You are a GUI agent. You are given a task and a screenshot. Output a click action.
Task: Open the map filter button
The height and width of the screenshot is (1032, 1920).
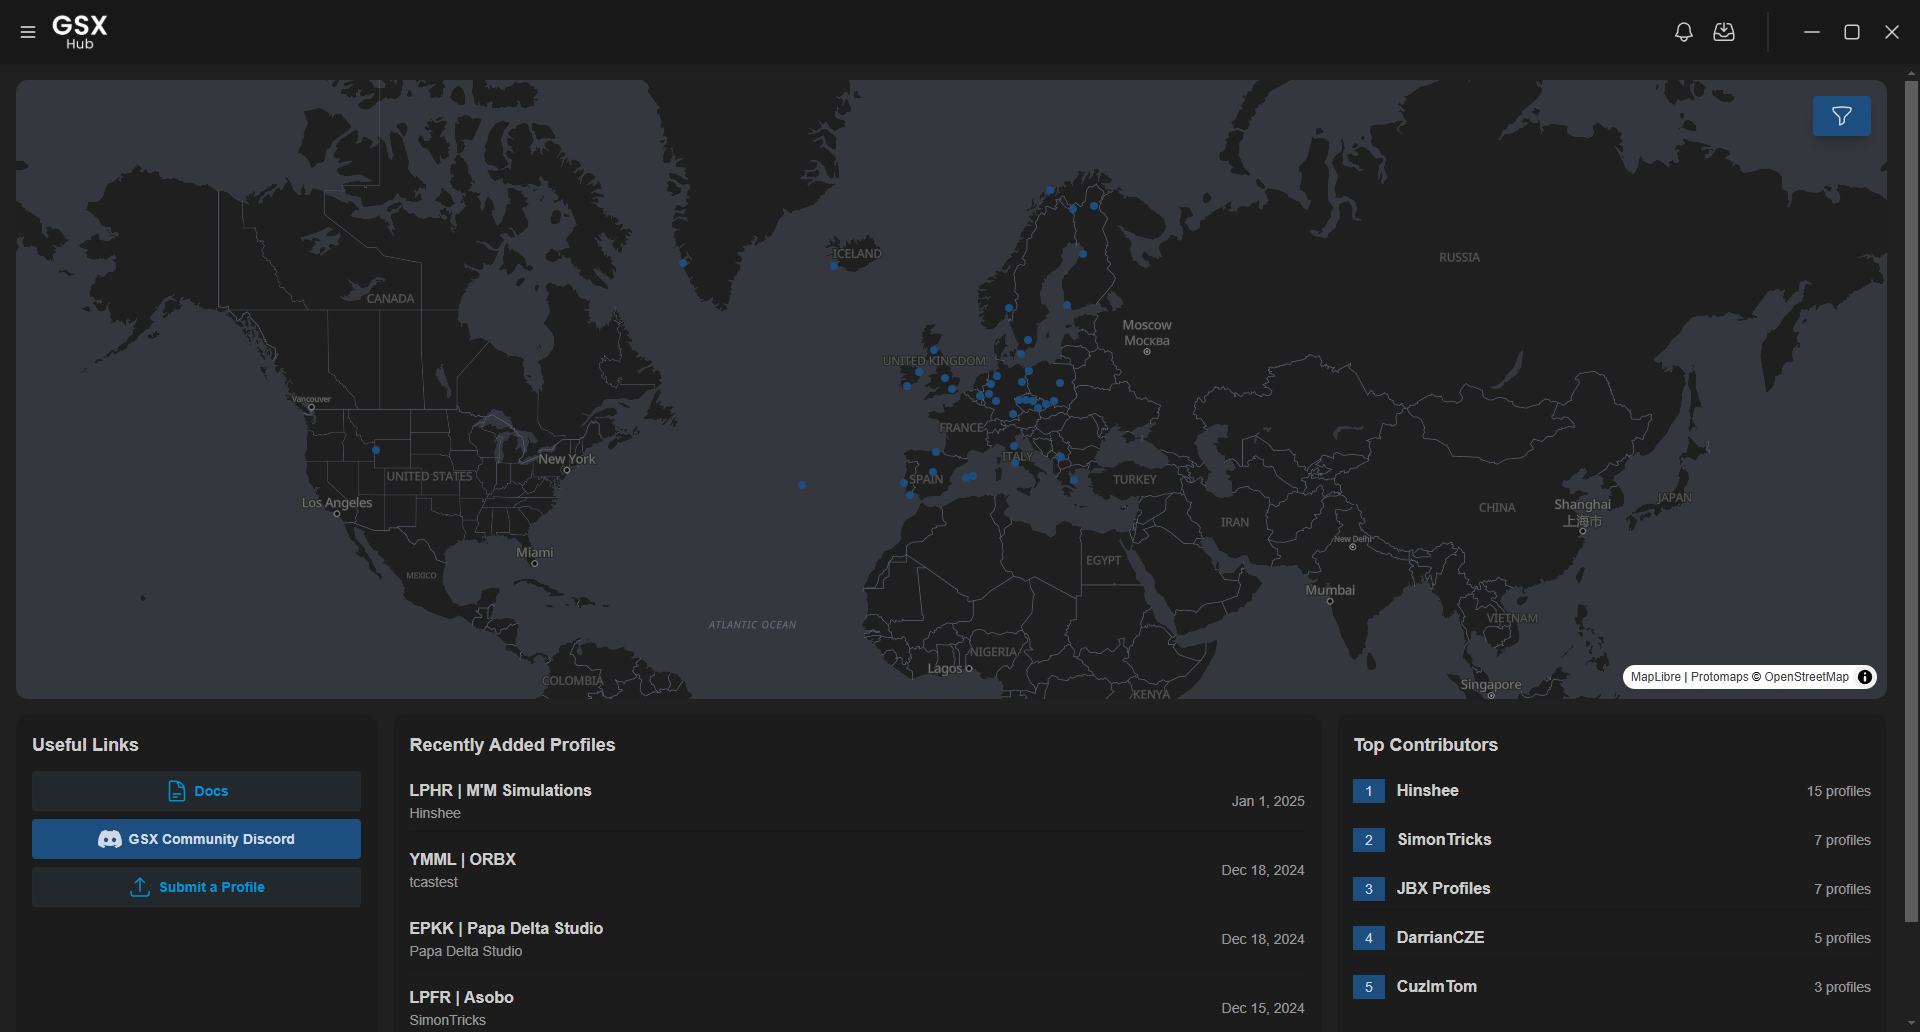[1841, 116]
